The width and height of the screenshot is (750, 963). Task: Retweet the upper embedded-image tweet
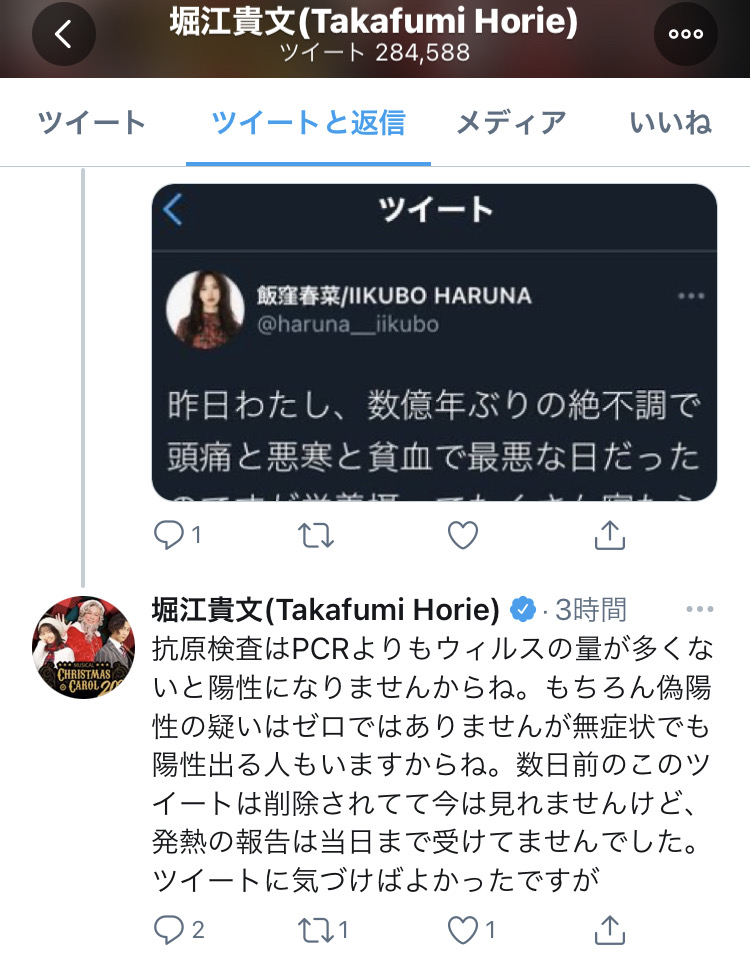click(316, 535)
